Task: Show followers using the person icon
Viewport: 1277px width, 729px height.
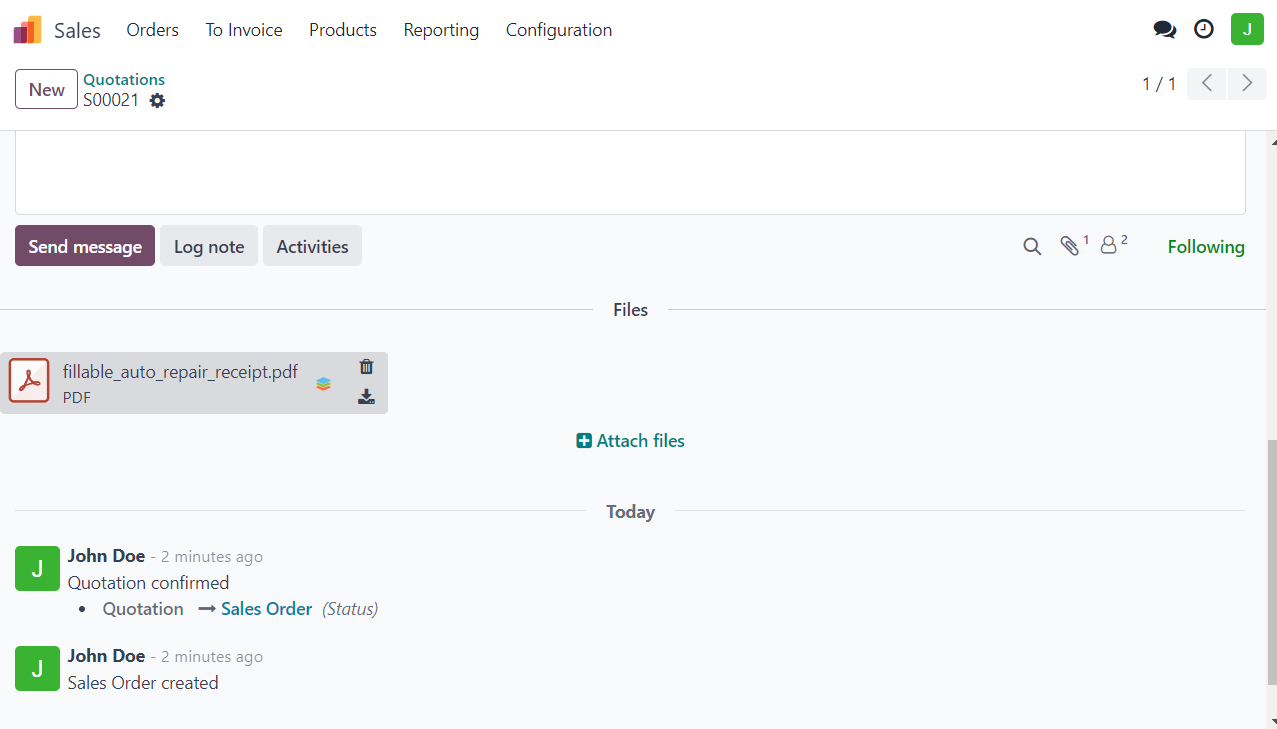Action: pos(1108,246)
